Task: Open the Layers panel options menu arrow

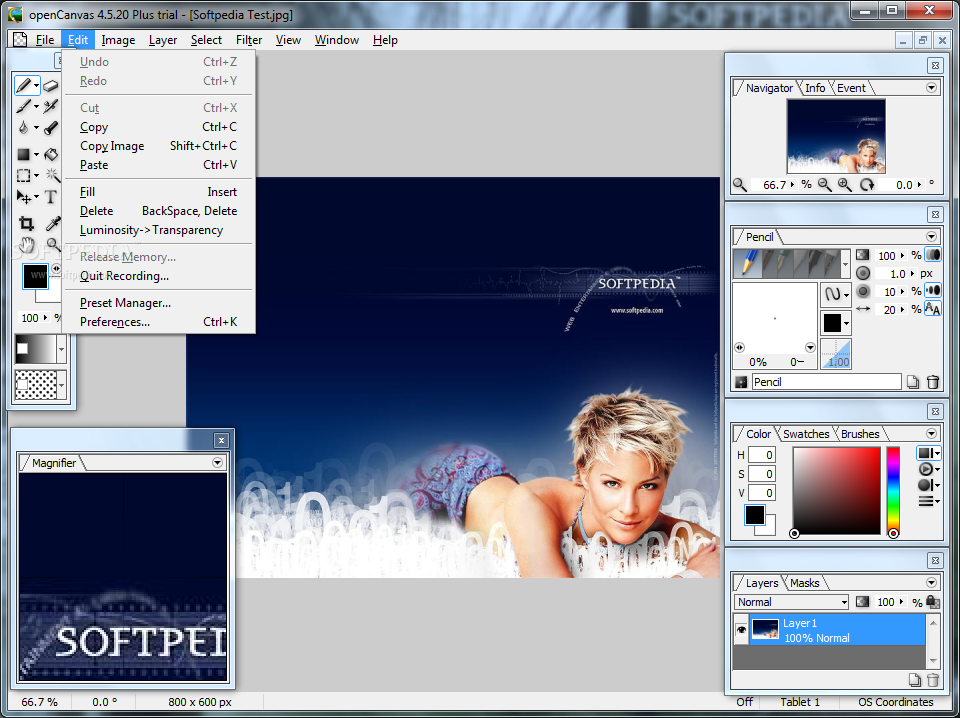Action: (931, 583)
